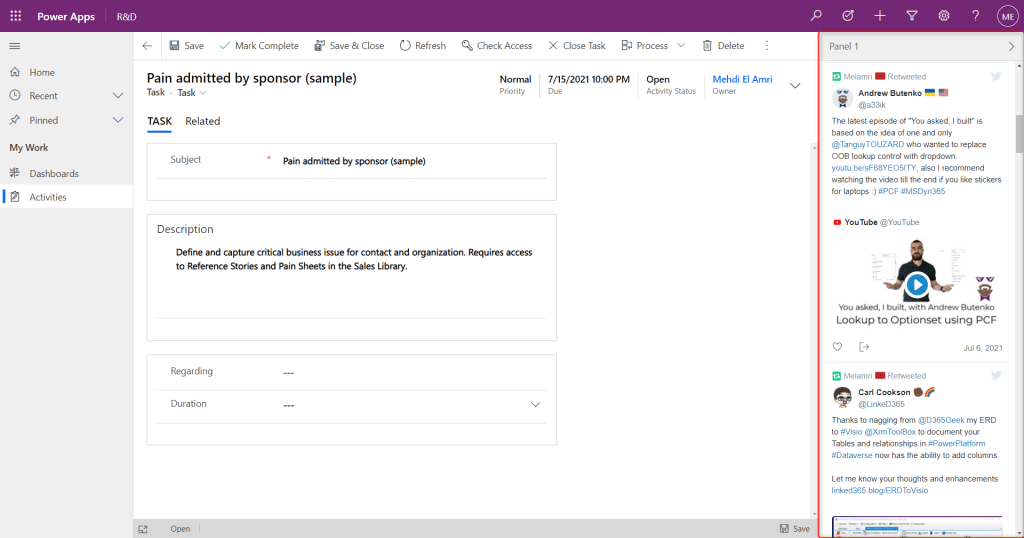
Task: Expand the Recent navigation section
Action: 118,96
